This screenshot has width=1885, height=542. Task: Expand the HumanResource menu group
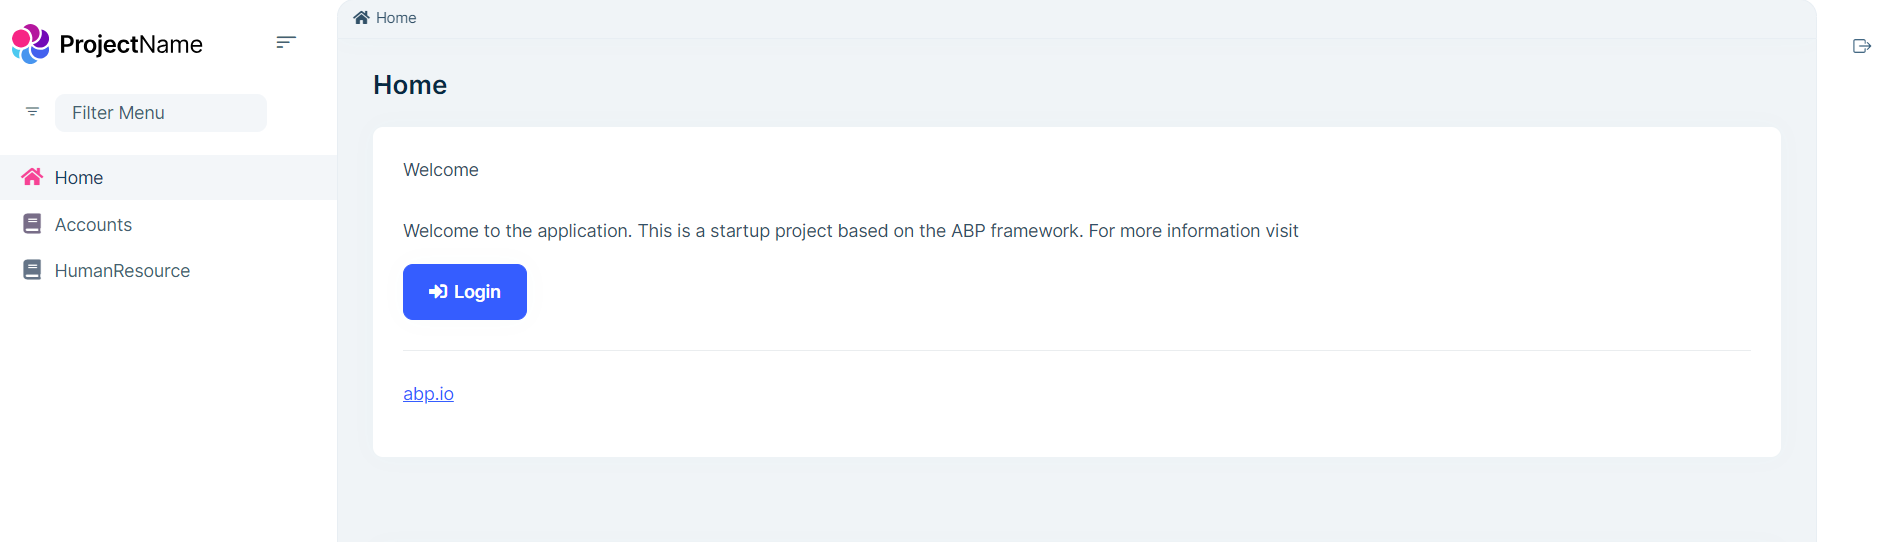(122, 271)
